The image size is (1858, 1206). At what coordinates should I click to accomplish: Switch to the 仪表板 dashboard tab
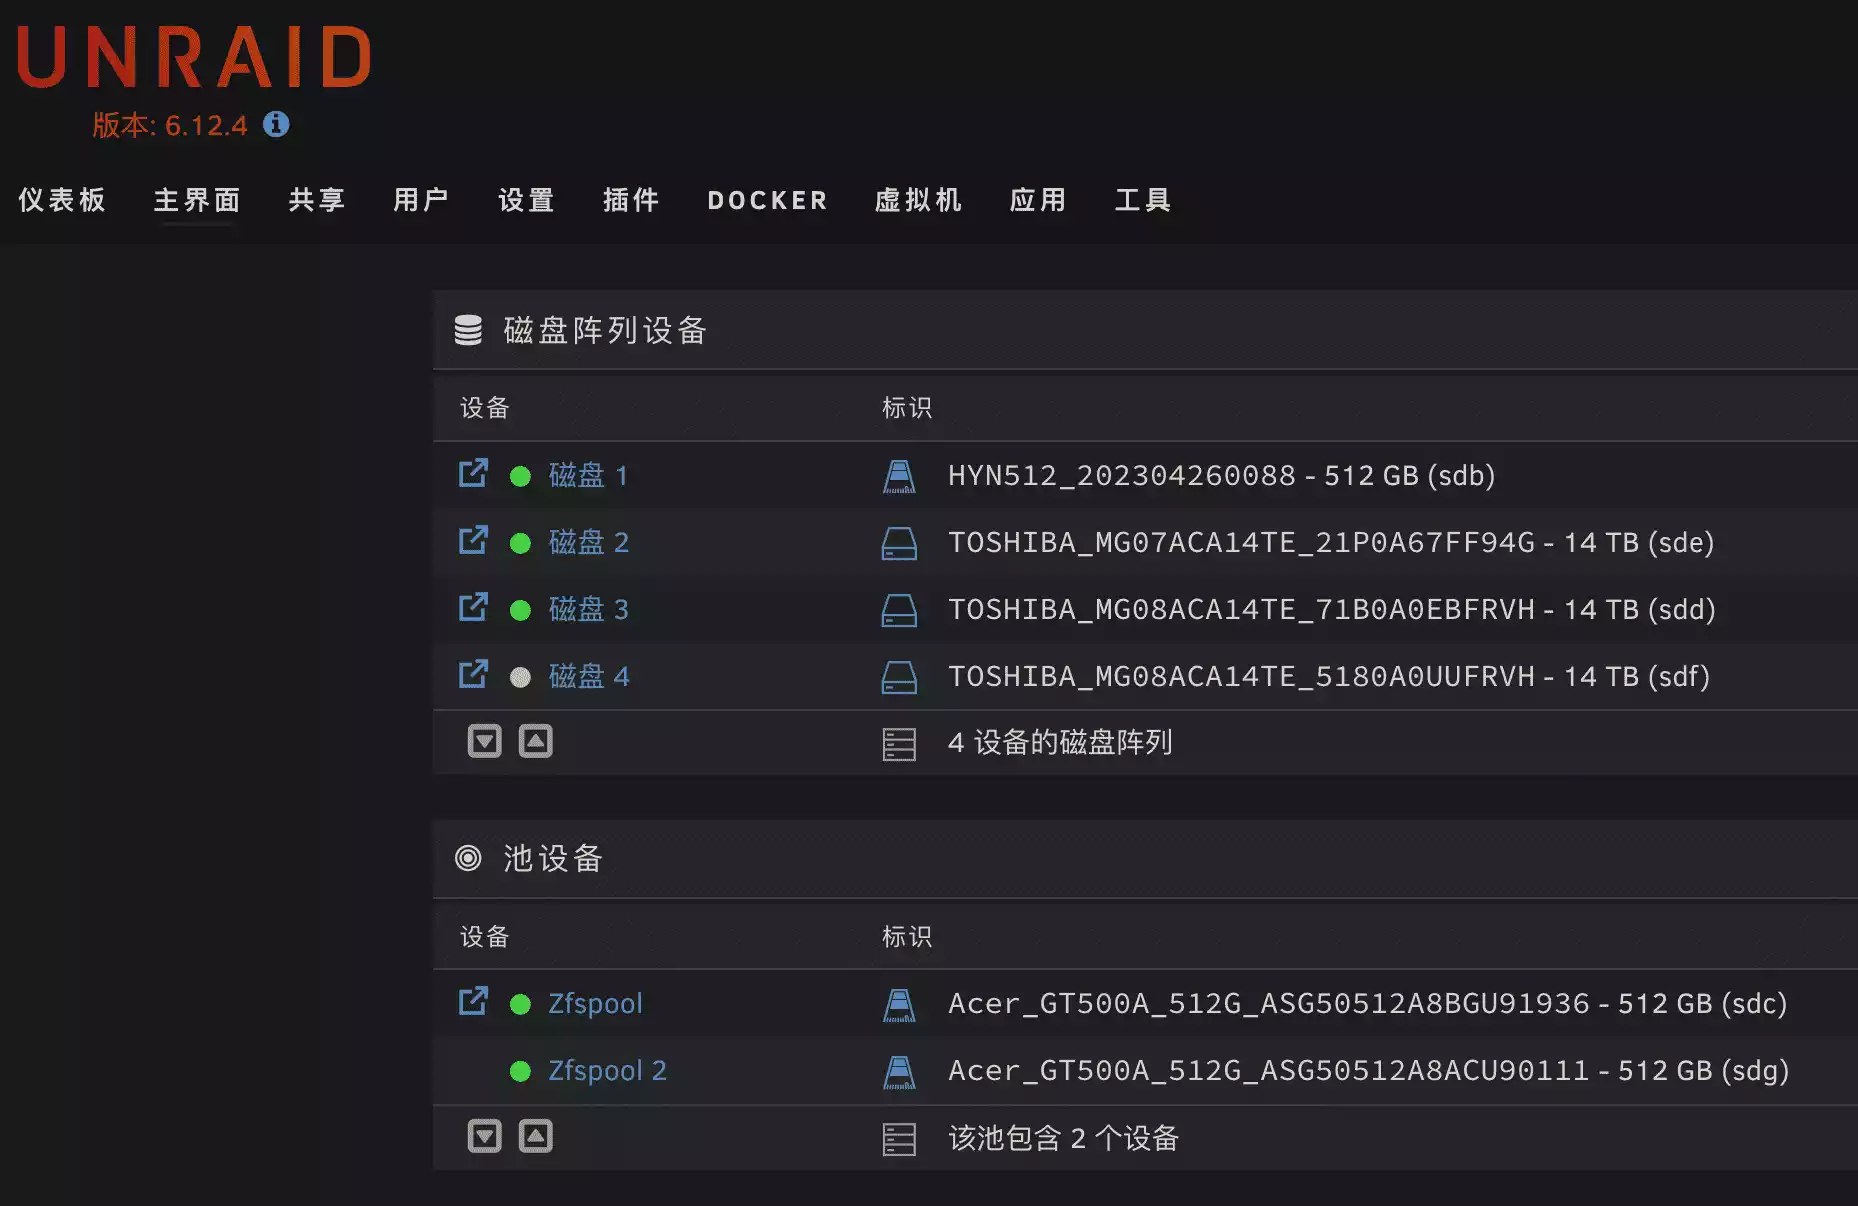(x=62, y=200)
